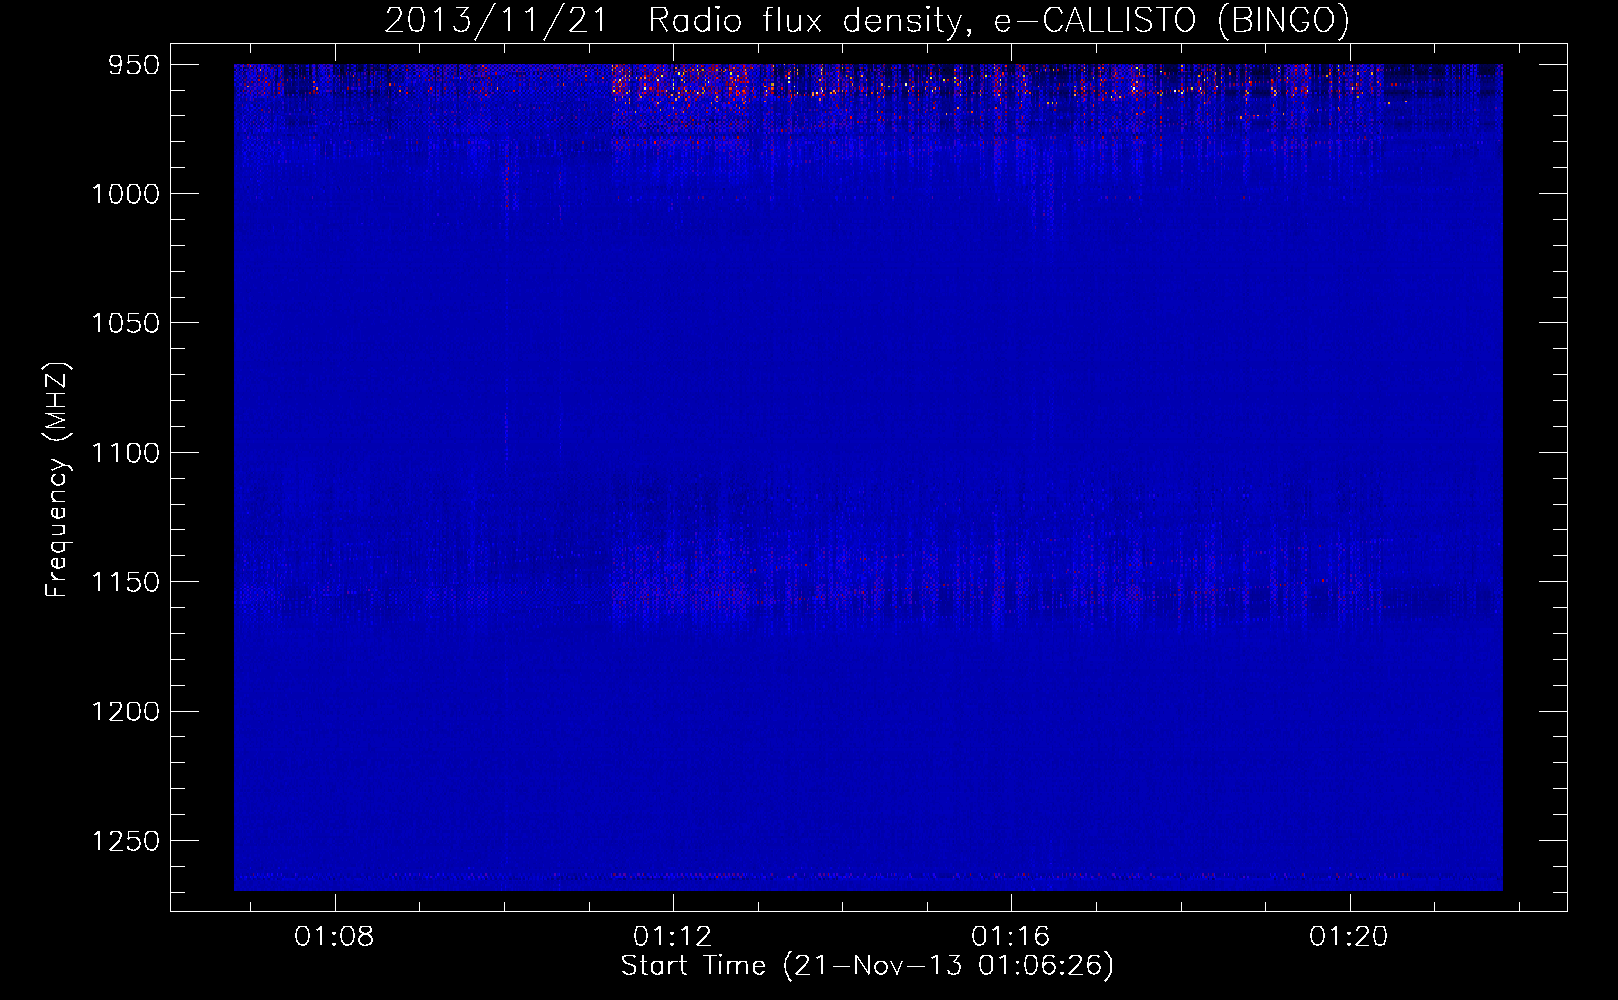Click the 1200 frequency axis label
The image size is (1618, 1000).
(x=125, y=712)
